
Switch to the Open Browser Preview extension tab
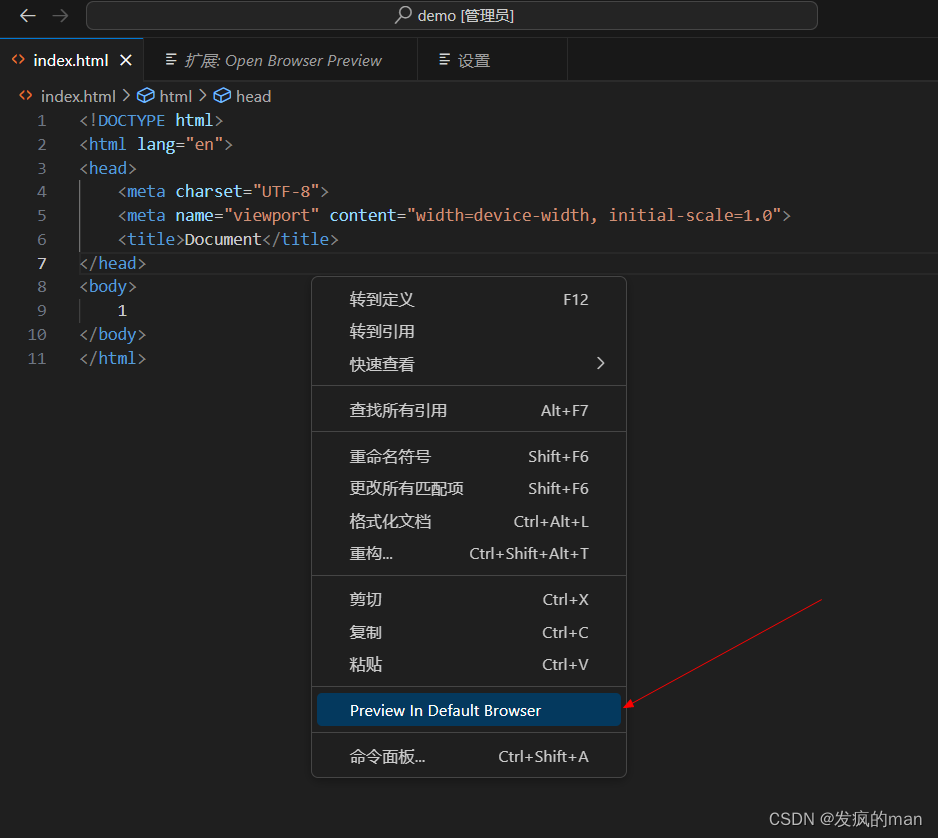point(280,60)
